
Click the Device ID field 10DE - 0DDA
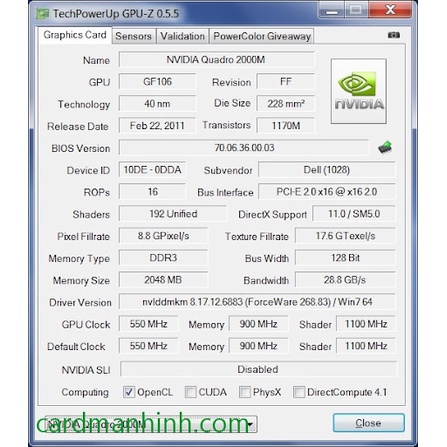pos(152,170)
